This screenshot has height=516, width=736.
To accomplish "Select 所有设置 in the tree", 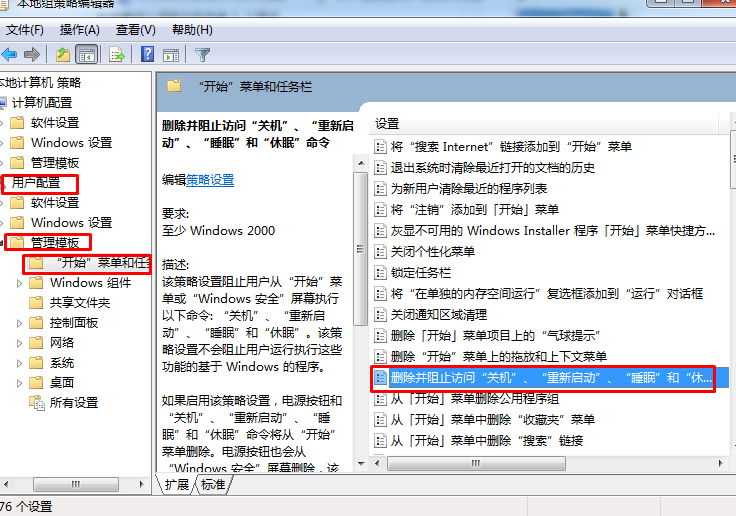I will pos(74,402).
